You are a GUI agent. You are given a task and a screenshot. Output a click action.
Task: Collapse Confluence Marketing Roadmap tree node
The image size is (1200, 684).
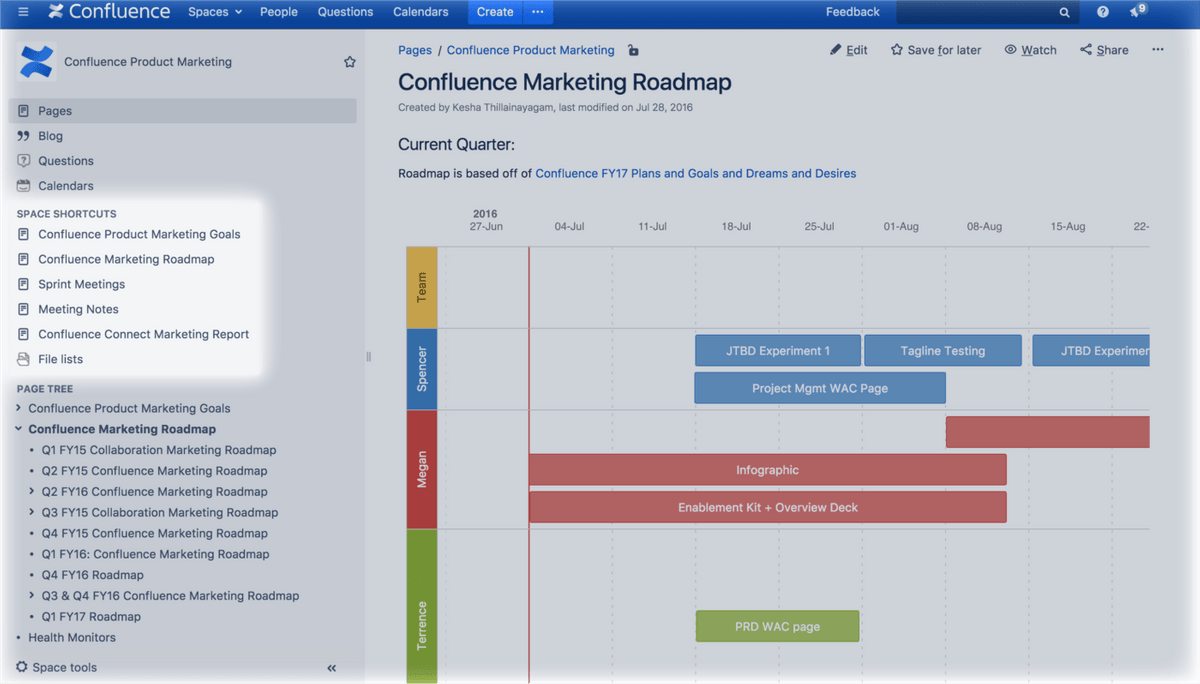(x=19, y=429)
